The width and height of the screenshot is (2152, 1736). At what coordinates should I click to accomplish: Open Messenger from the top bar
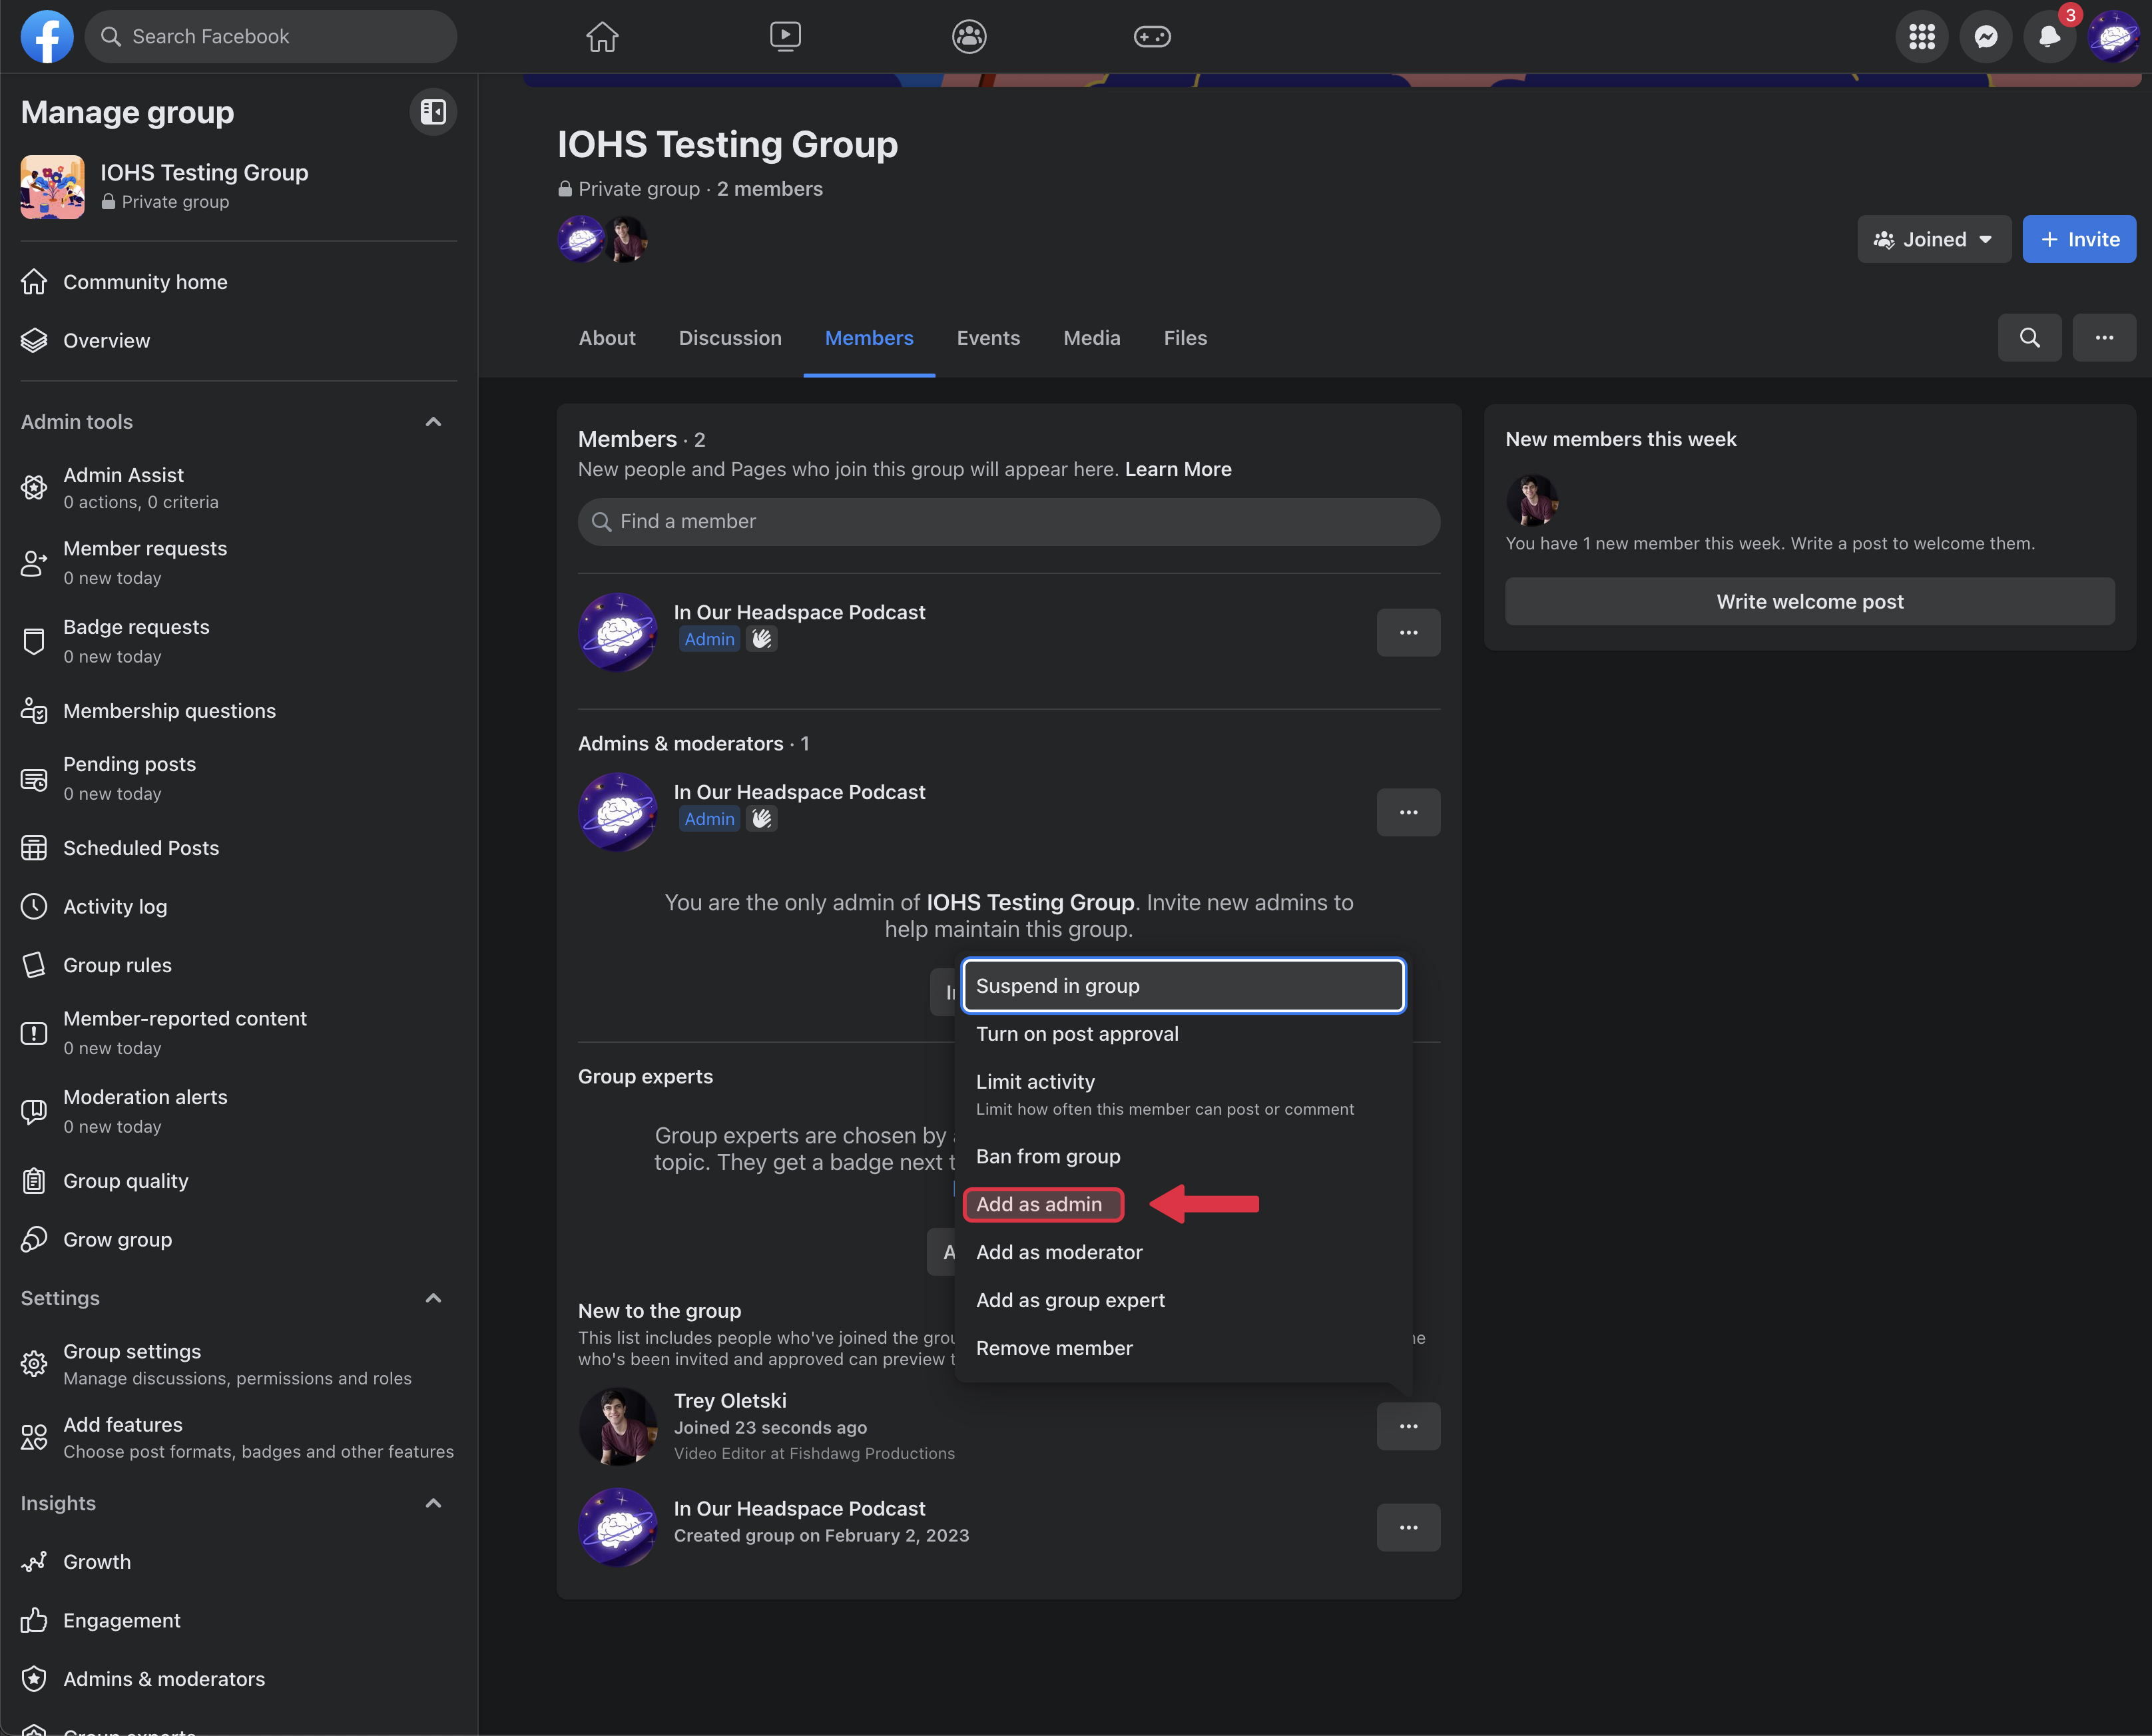coord(1985,37)
